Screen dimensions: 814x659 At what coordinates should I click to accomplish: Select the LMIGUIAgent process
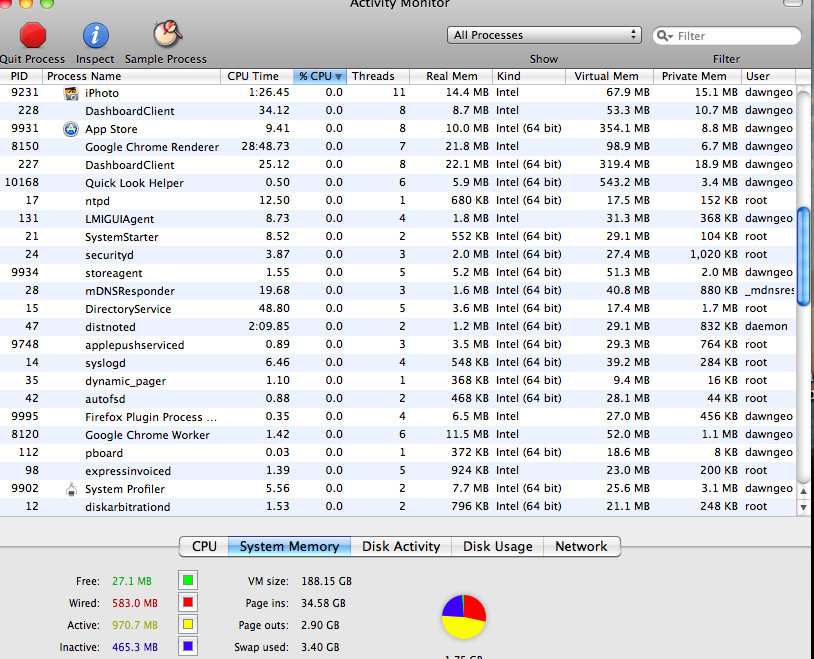pos(398,219)
